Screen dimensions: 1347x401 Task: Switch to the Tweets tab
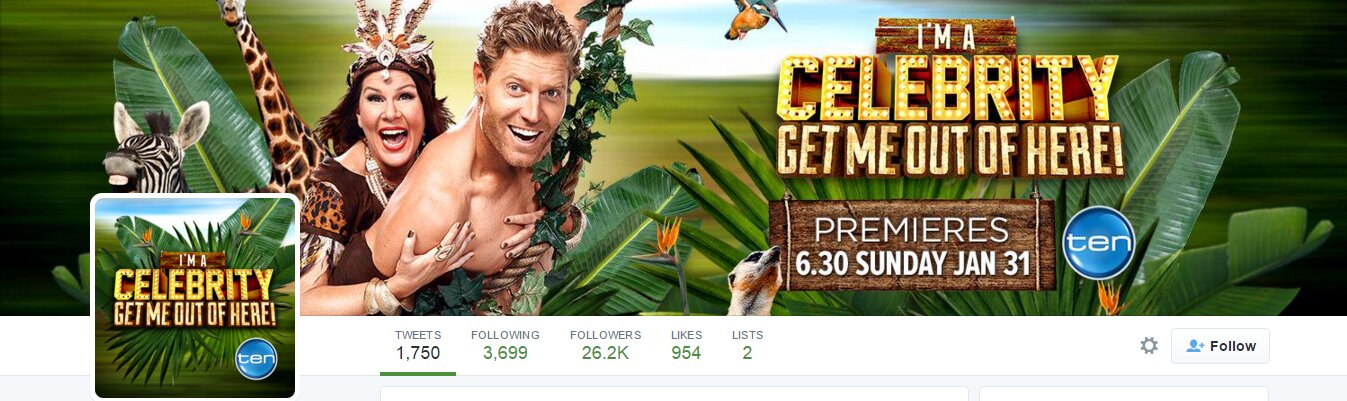tap(418, 345)
